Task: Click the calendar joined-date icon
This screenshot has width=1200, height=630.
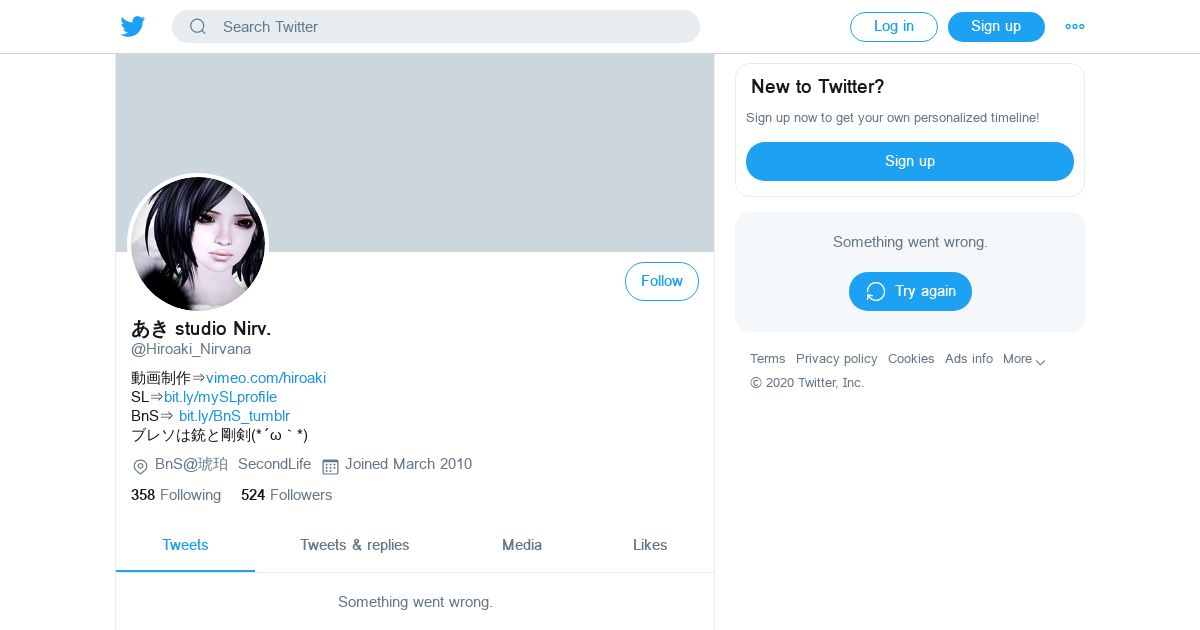Action: point(330,466)
